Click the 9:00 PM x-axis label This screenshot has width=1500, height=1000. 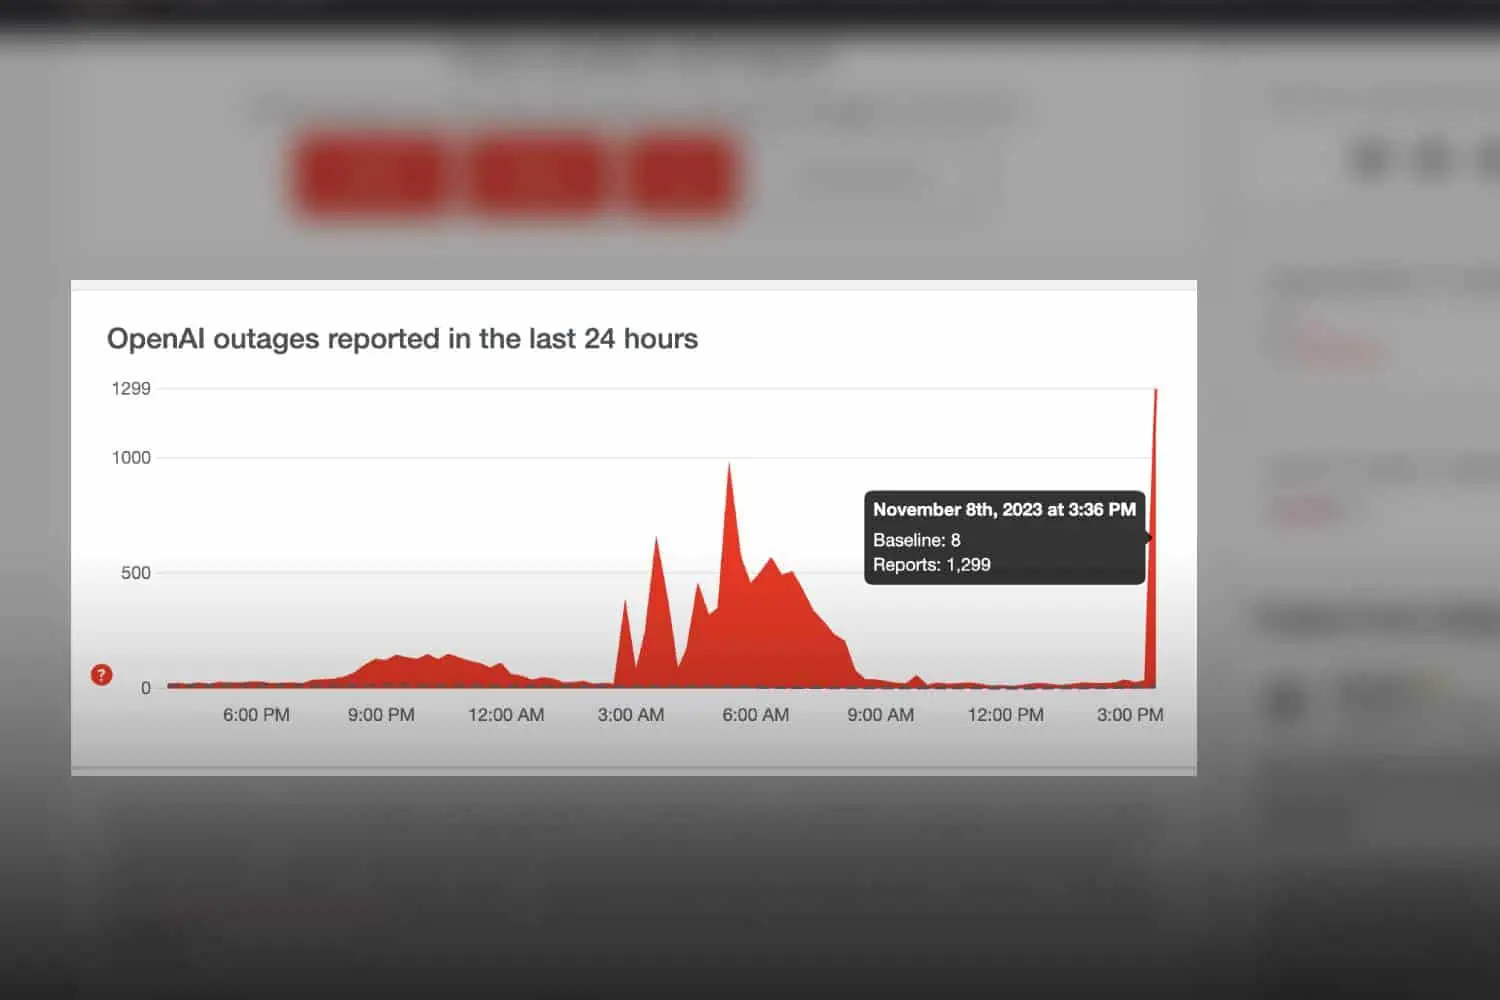click(x=381, y=715)
